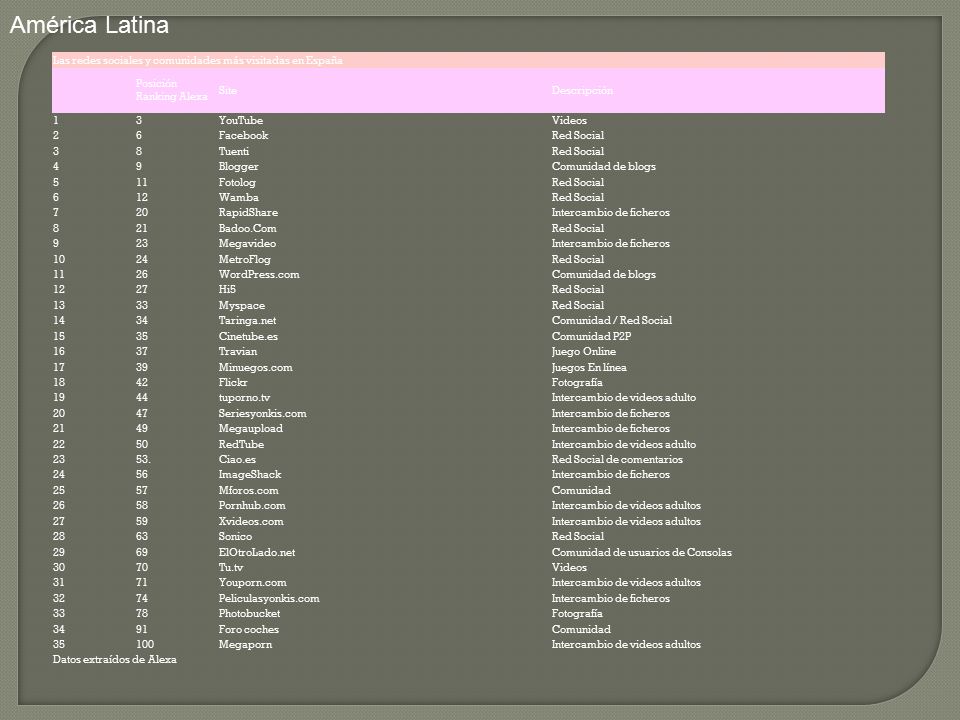Click 'Comunidad' description in Foro coches row
Image resolution: width=960 pixels, height=720 pixels.
coord(580,629)
